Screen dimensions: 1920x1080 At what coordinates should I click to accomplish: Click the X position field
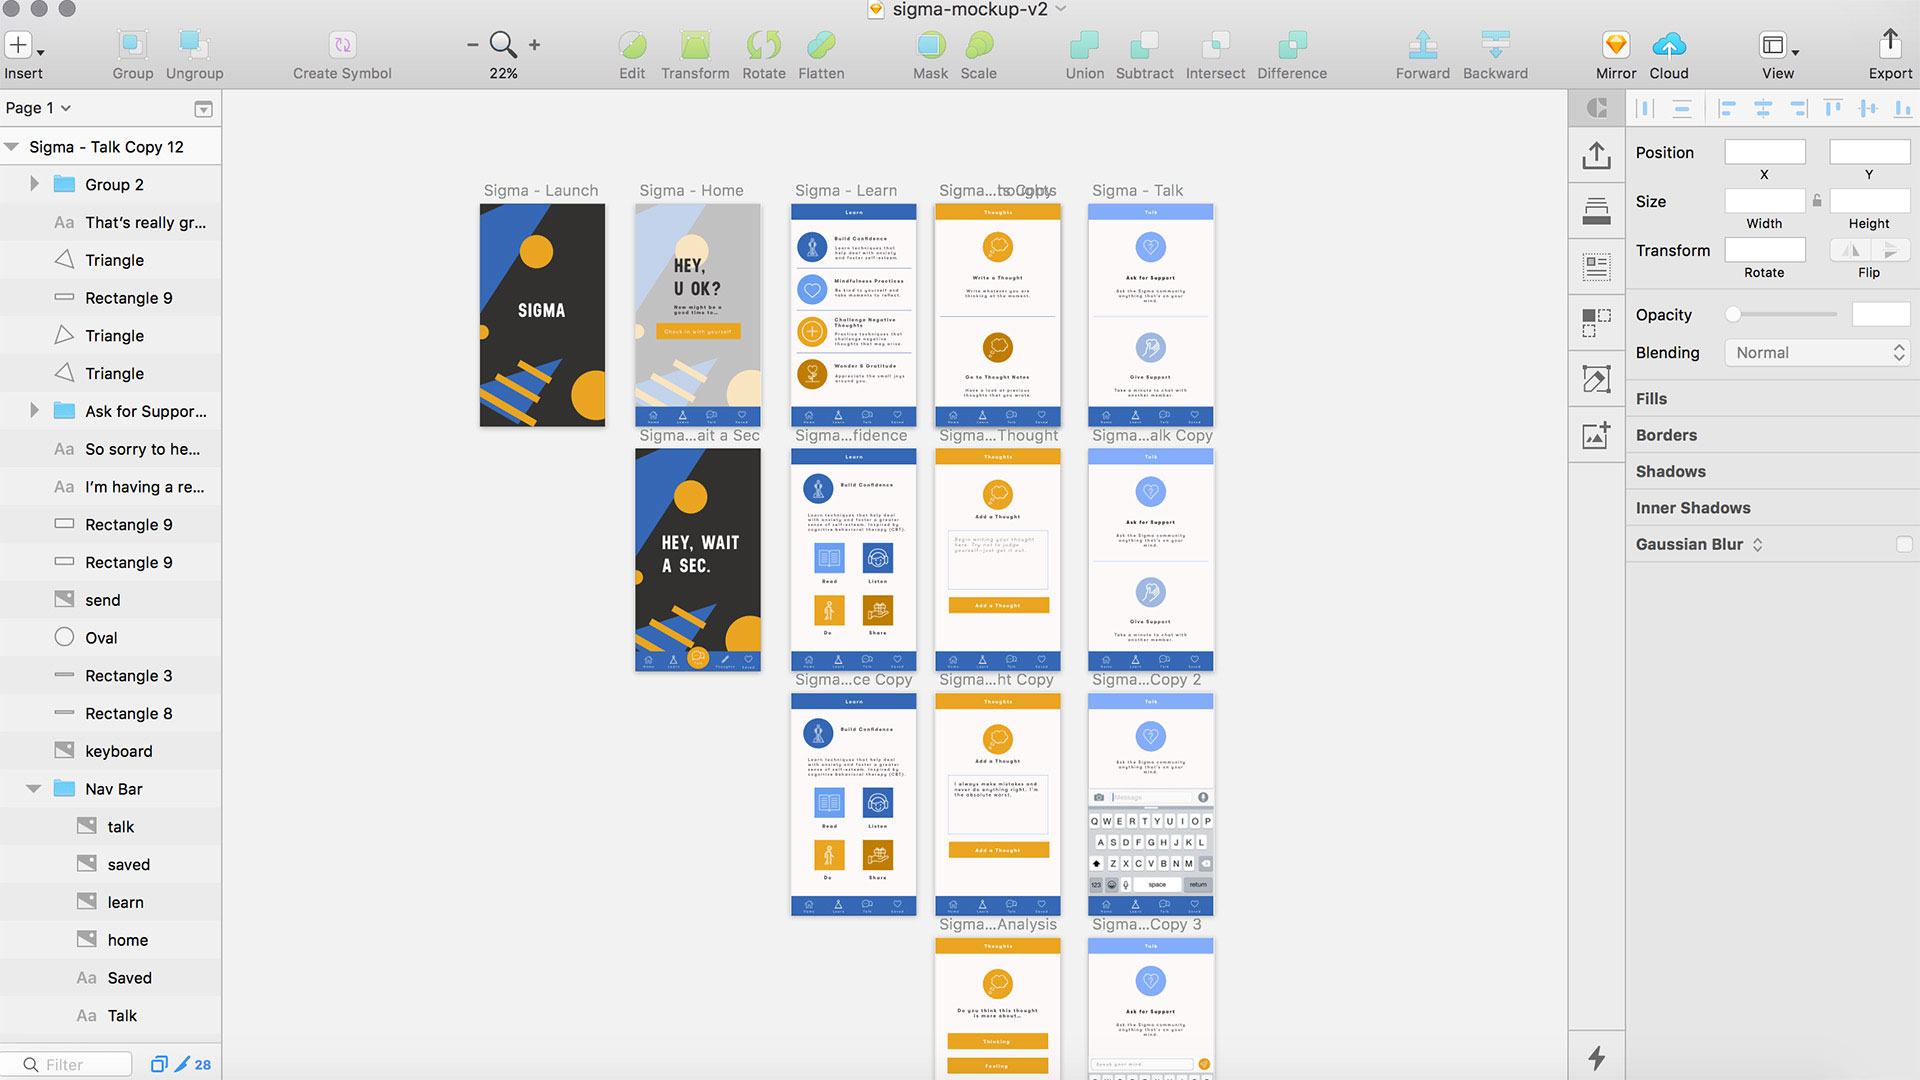(x=1765, y=152)
